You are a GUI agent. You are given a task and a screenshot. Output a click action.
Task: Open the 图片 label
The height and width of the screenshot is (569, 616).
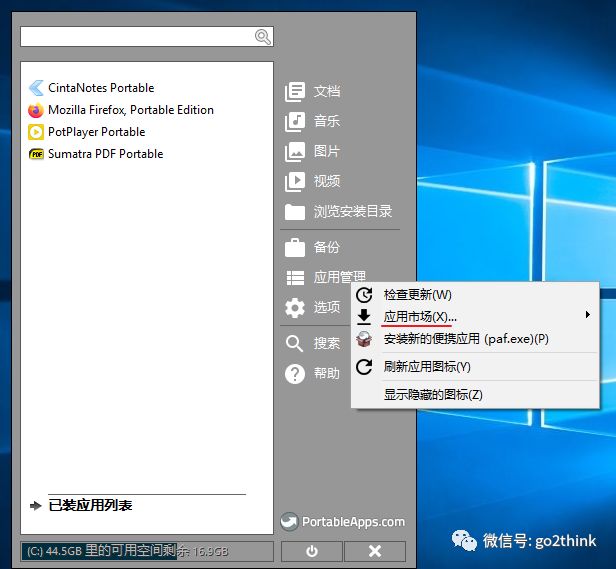tap(327, 151)
